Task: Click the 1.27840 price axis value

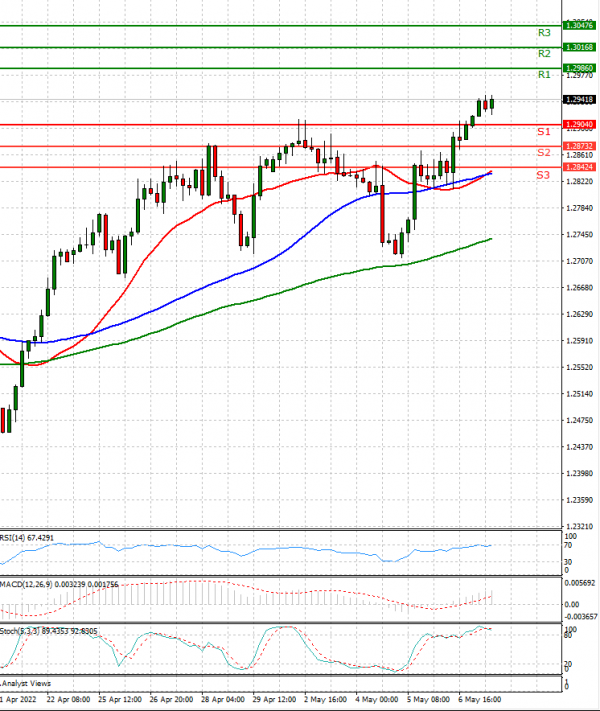Action: (580, 208)
